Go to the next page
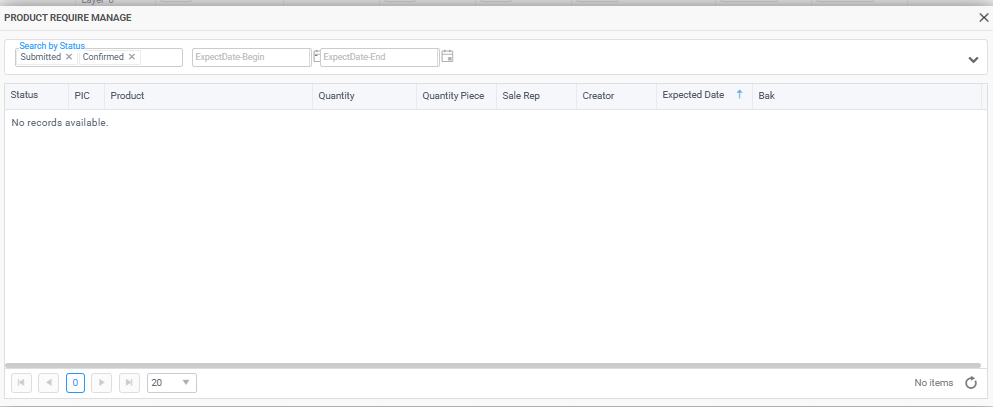This screenshot has height=407, width=993. [x=102, y=383]
